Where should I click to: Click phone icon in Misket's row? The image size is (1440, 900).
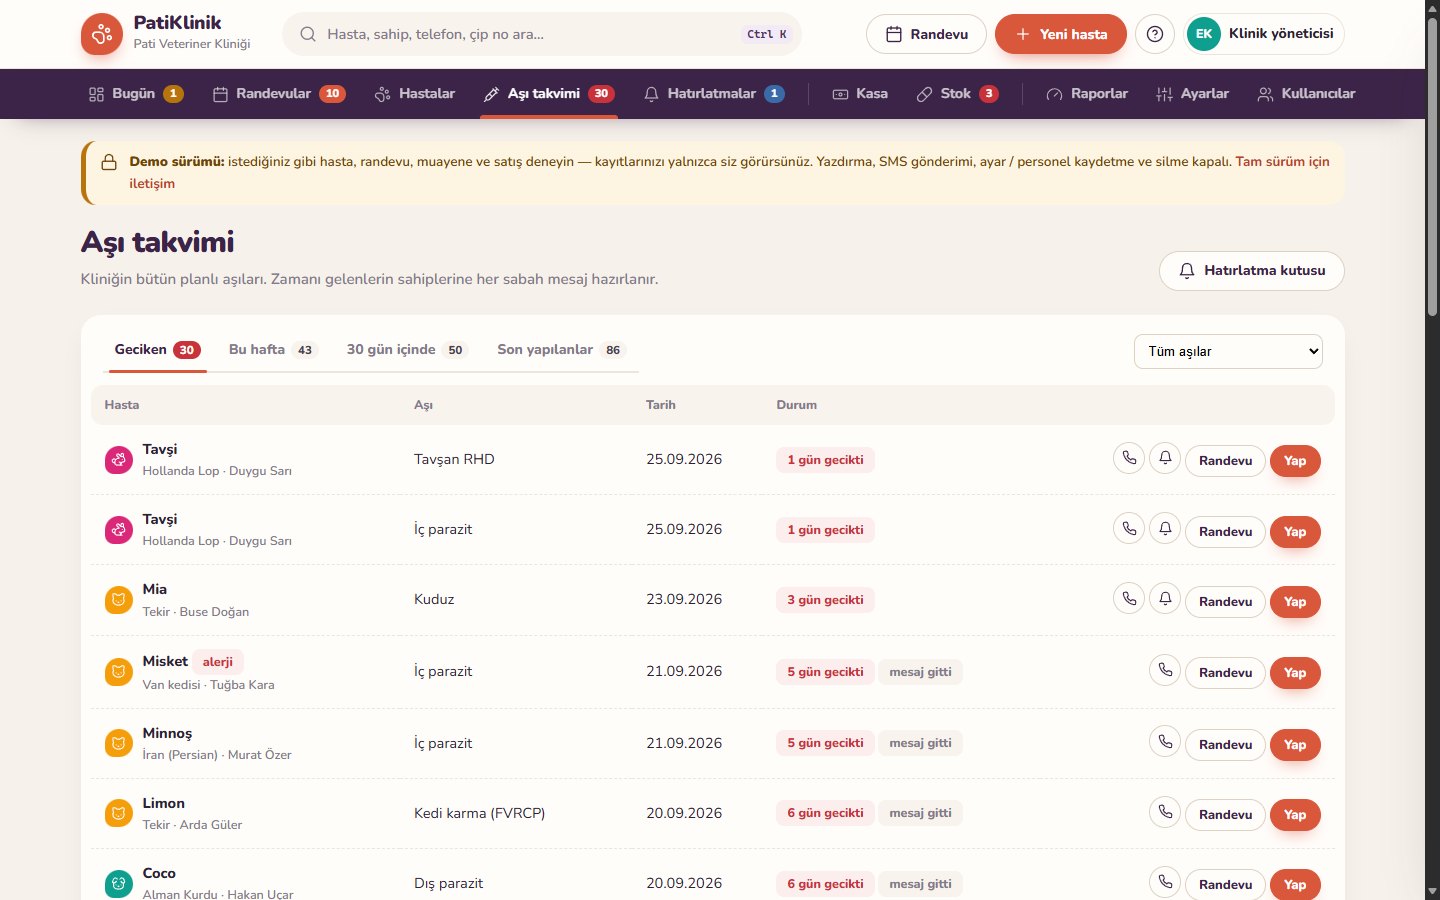1165,670
